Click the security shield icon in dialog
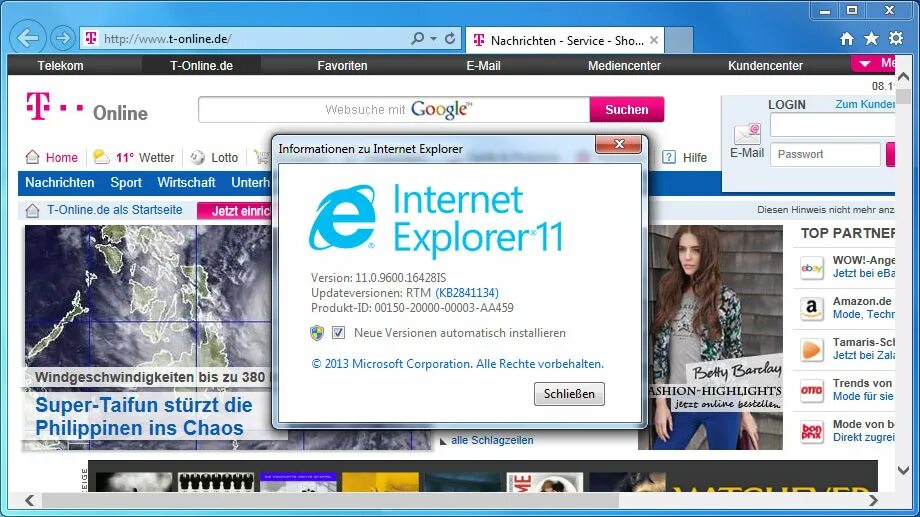This screenshot has height=517, width=920. (317, 333)
